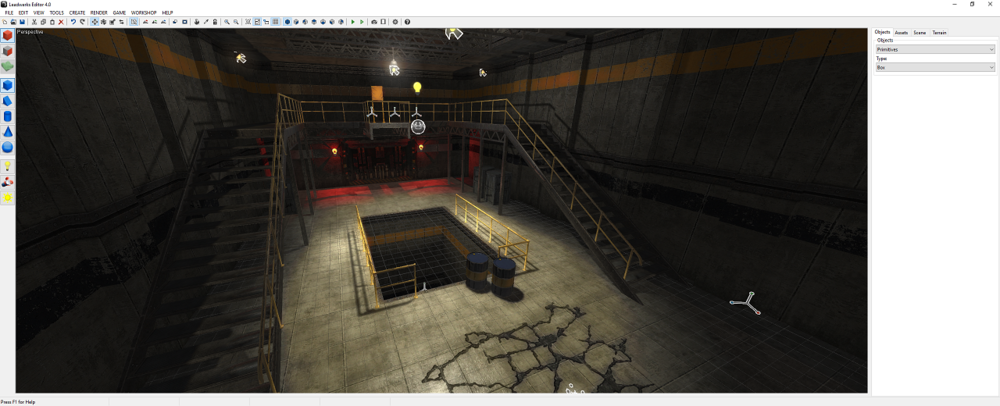Open the EDIT menu

23,13
